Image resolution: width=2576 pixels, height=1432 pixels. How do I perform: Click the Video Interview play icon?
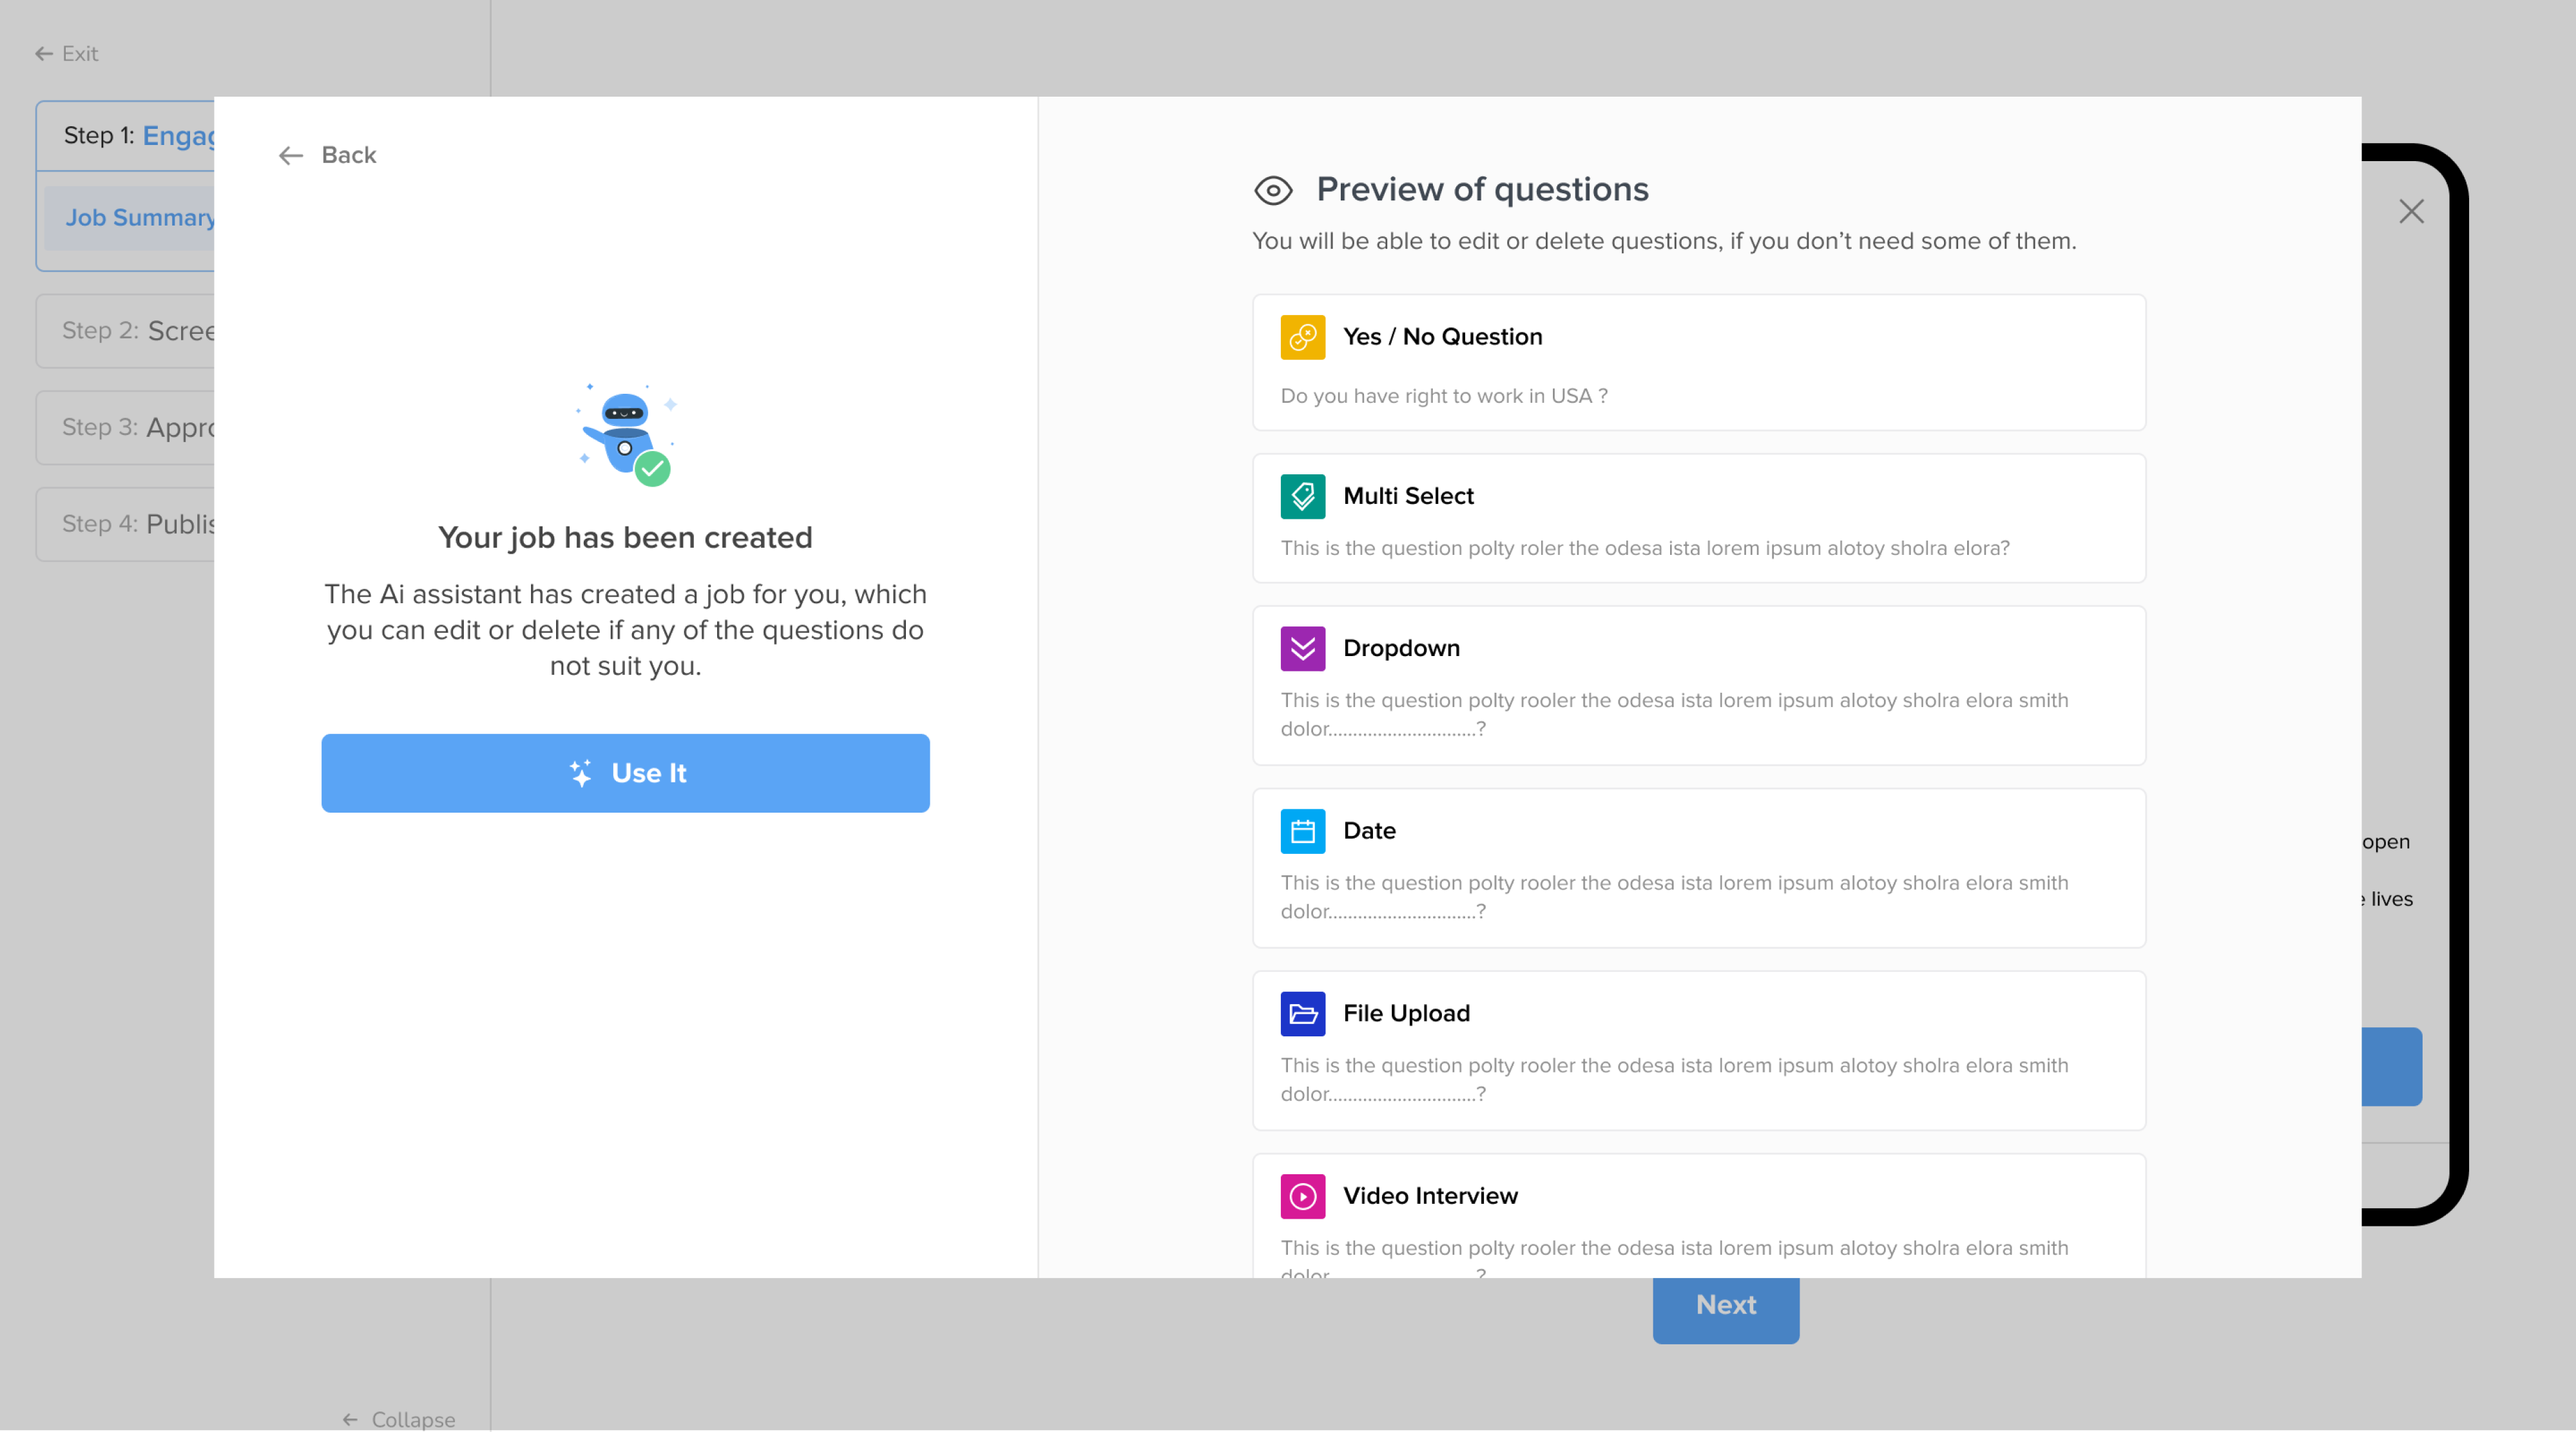pos(1302,1196)
